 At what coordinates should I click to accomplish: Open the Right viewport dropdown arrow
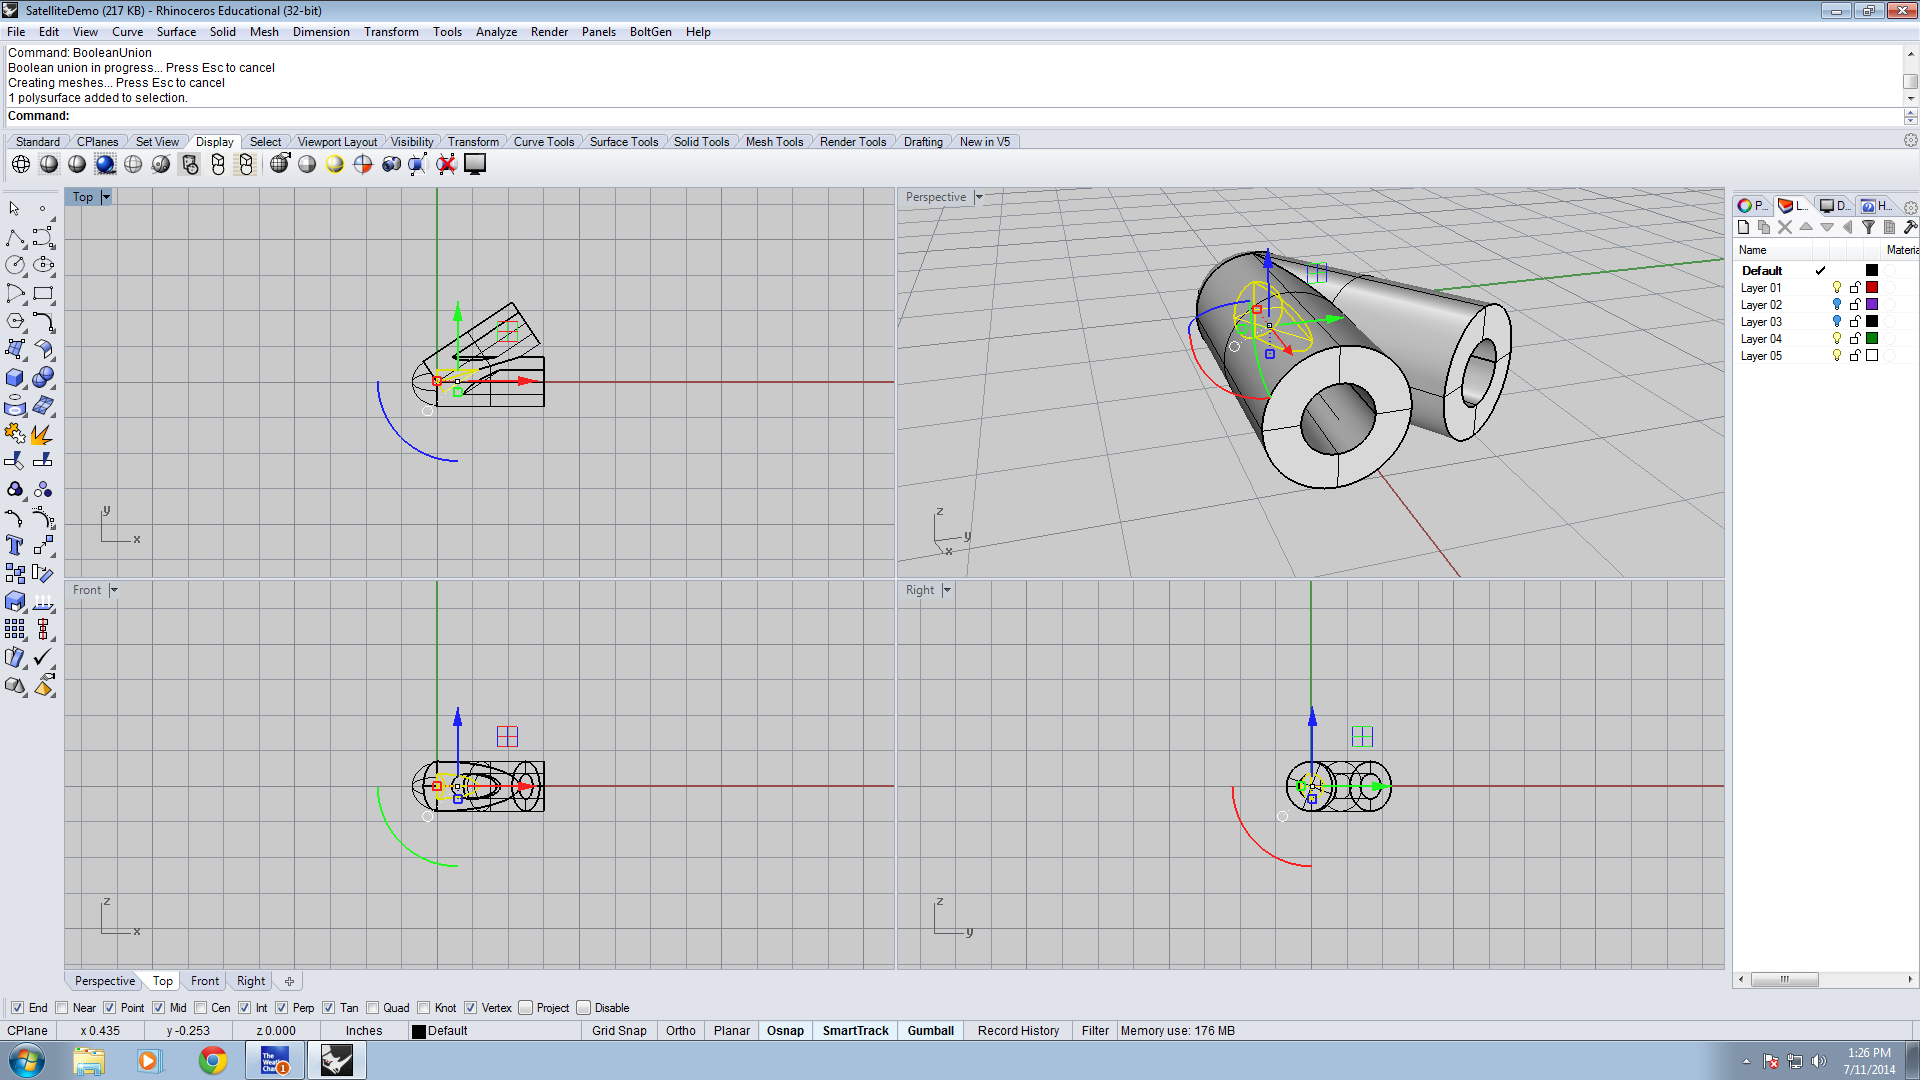[x=947, y=590]
